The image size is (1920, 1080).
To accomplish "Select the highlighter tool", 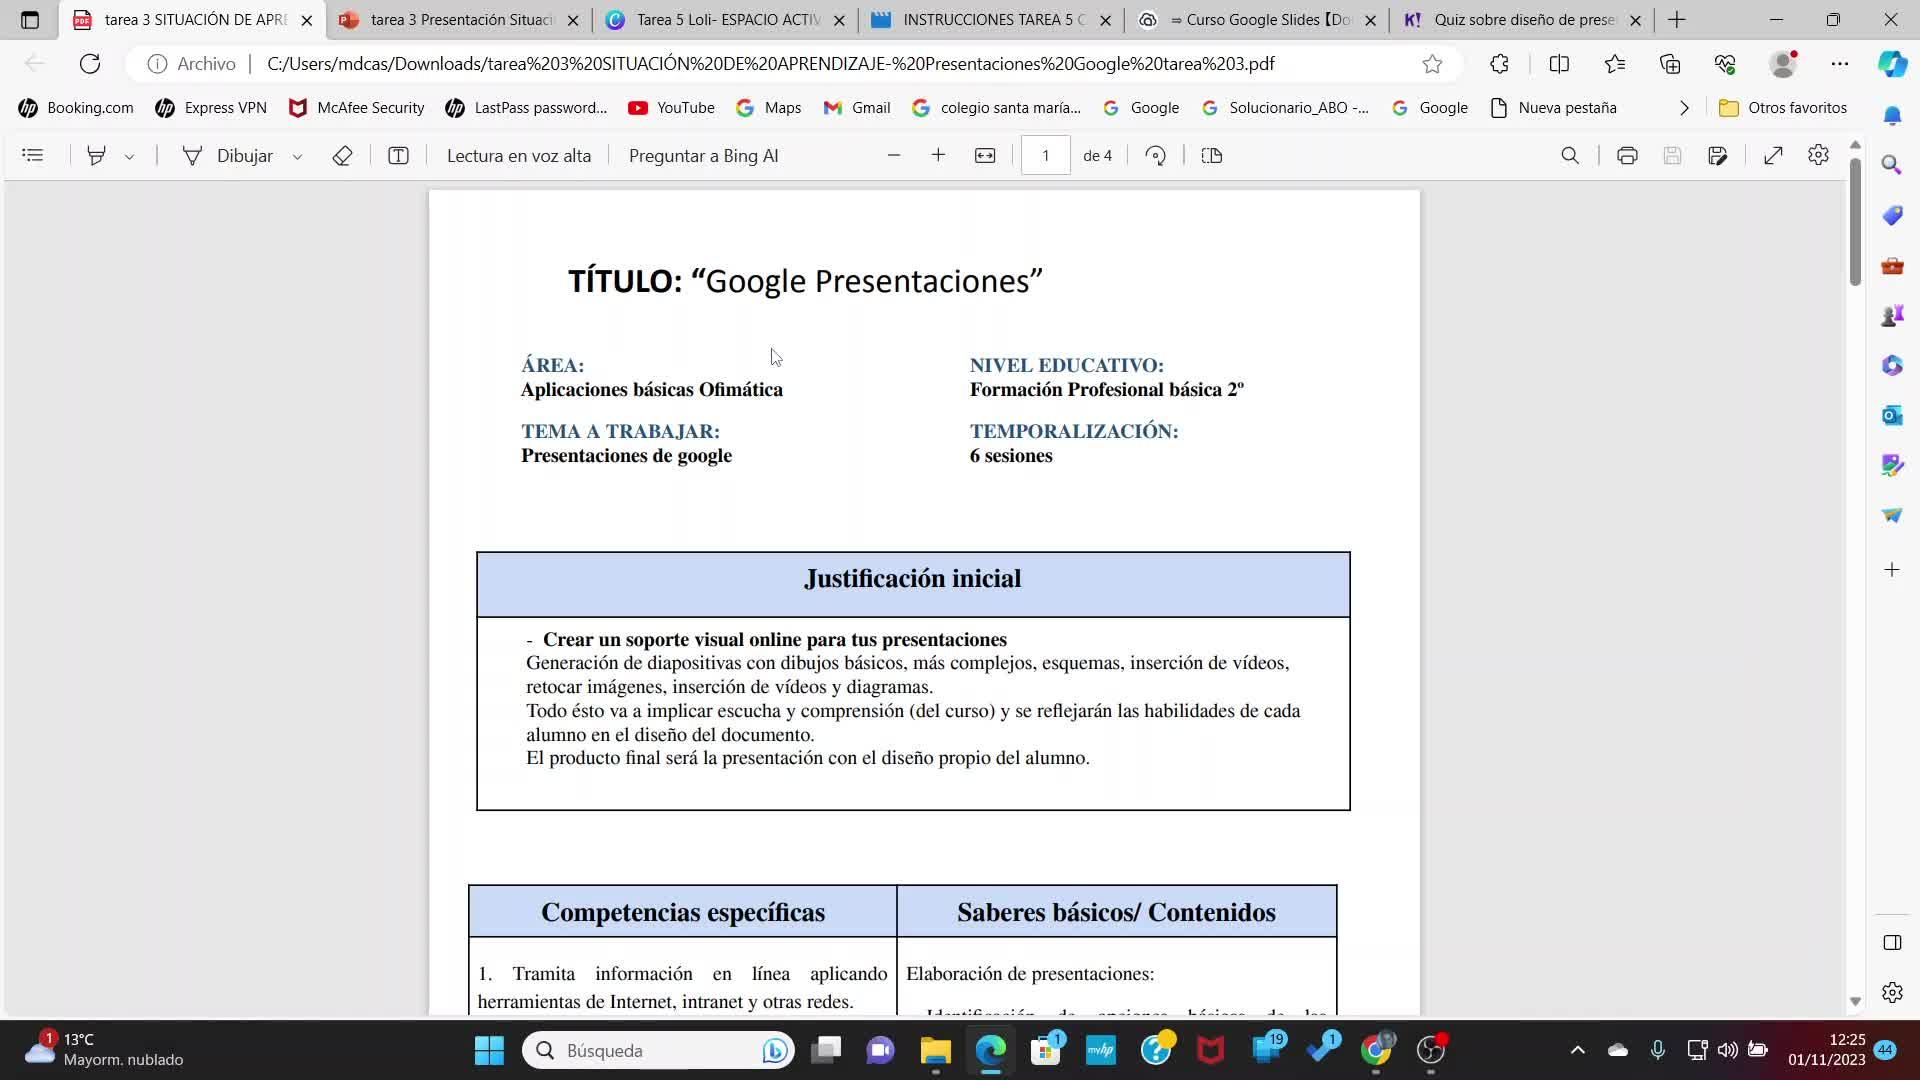I will [x=97, y=155].
